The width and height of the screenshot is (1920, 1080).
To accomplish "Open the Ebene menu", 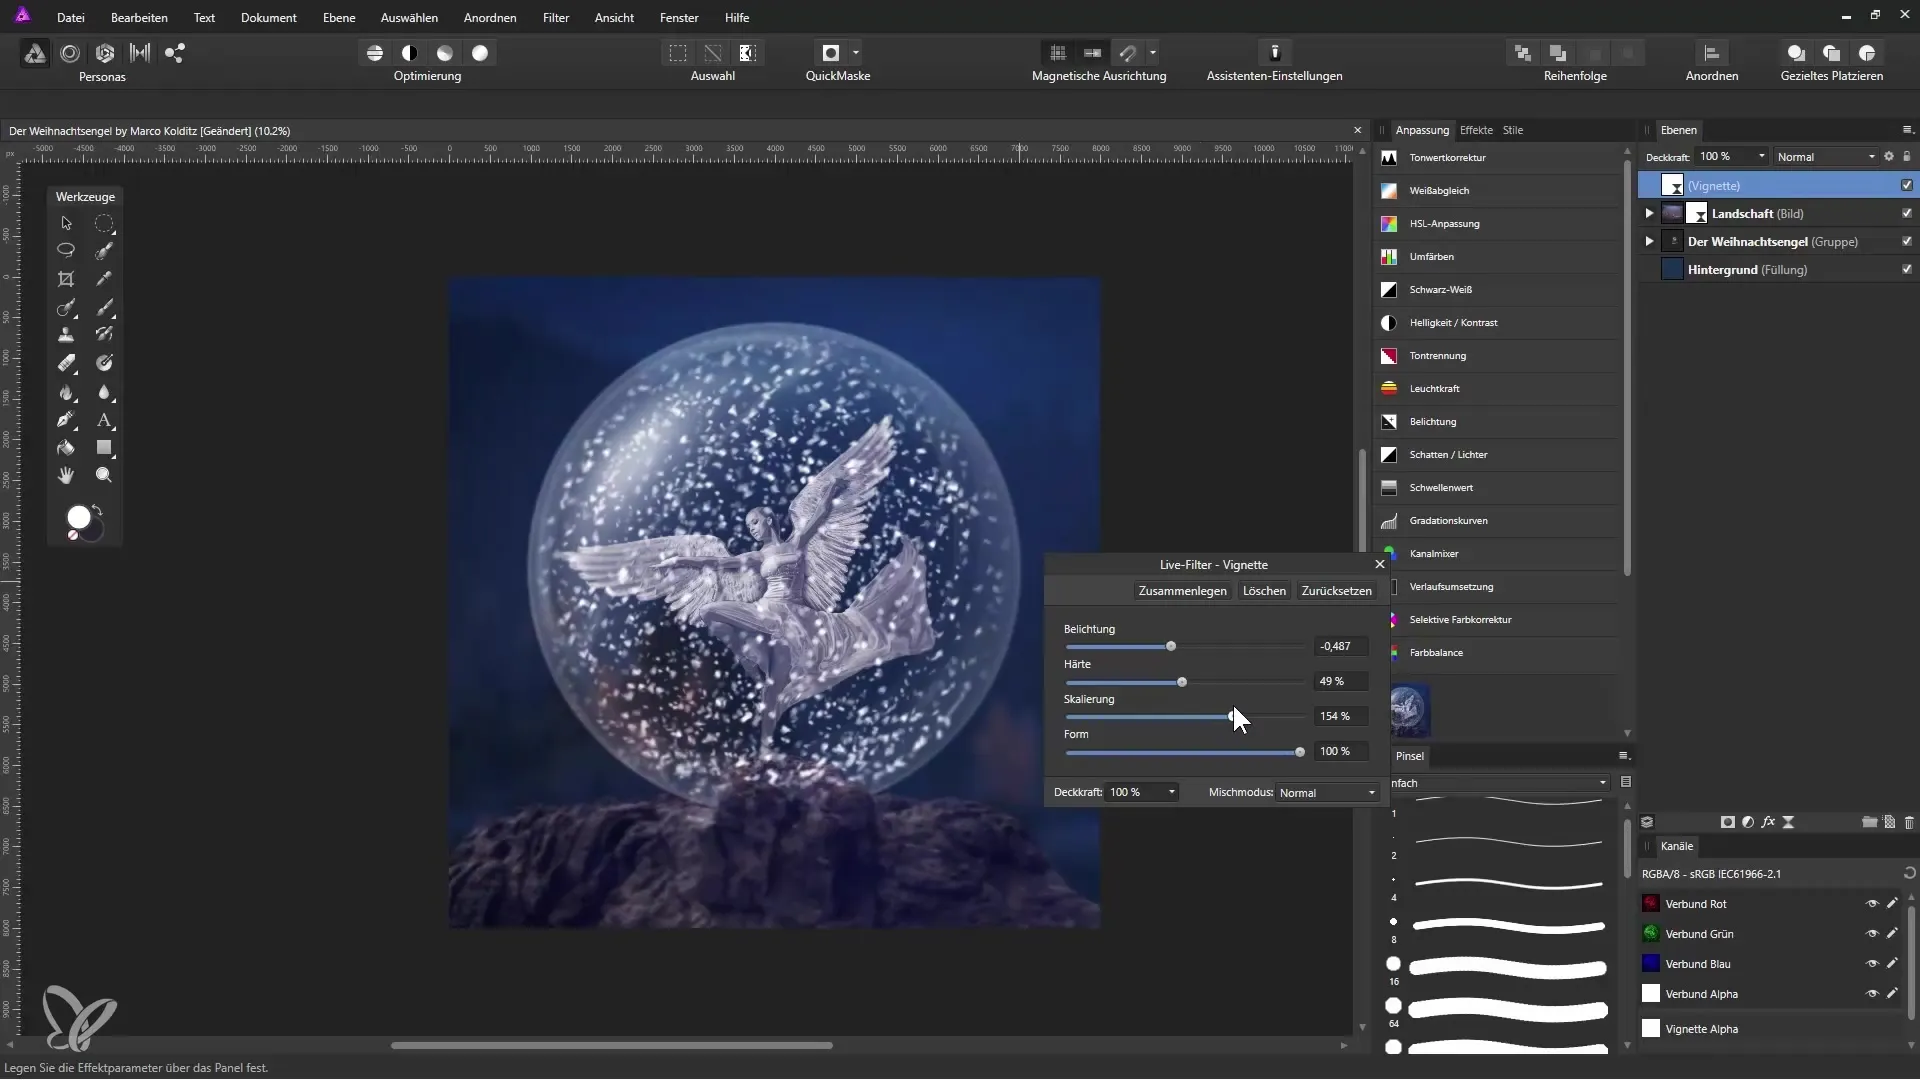I will tap(339, 18).
